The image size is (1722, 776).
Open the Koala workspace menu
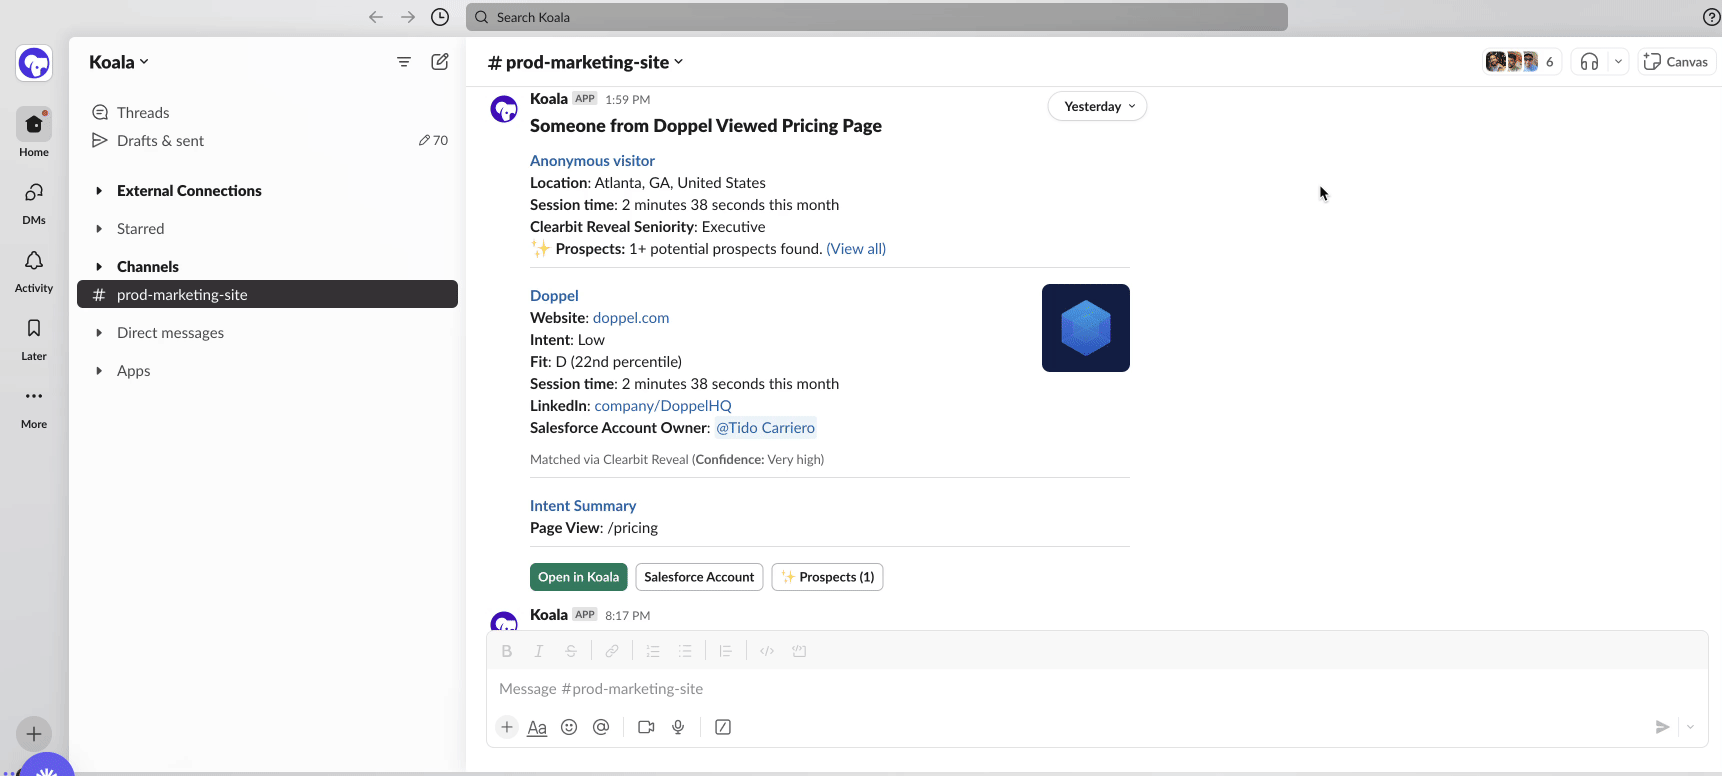coord(119,62)
